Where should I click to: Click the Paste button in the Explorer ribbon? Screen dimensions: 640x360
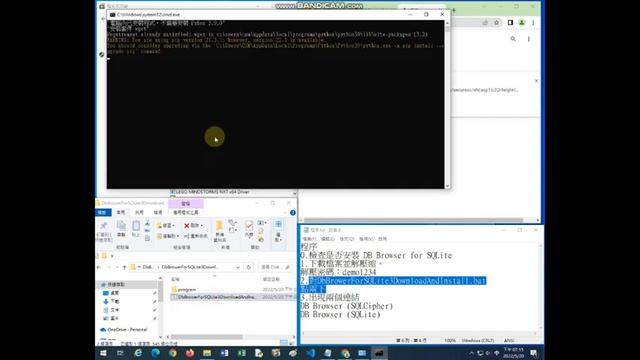coord(136,229)
